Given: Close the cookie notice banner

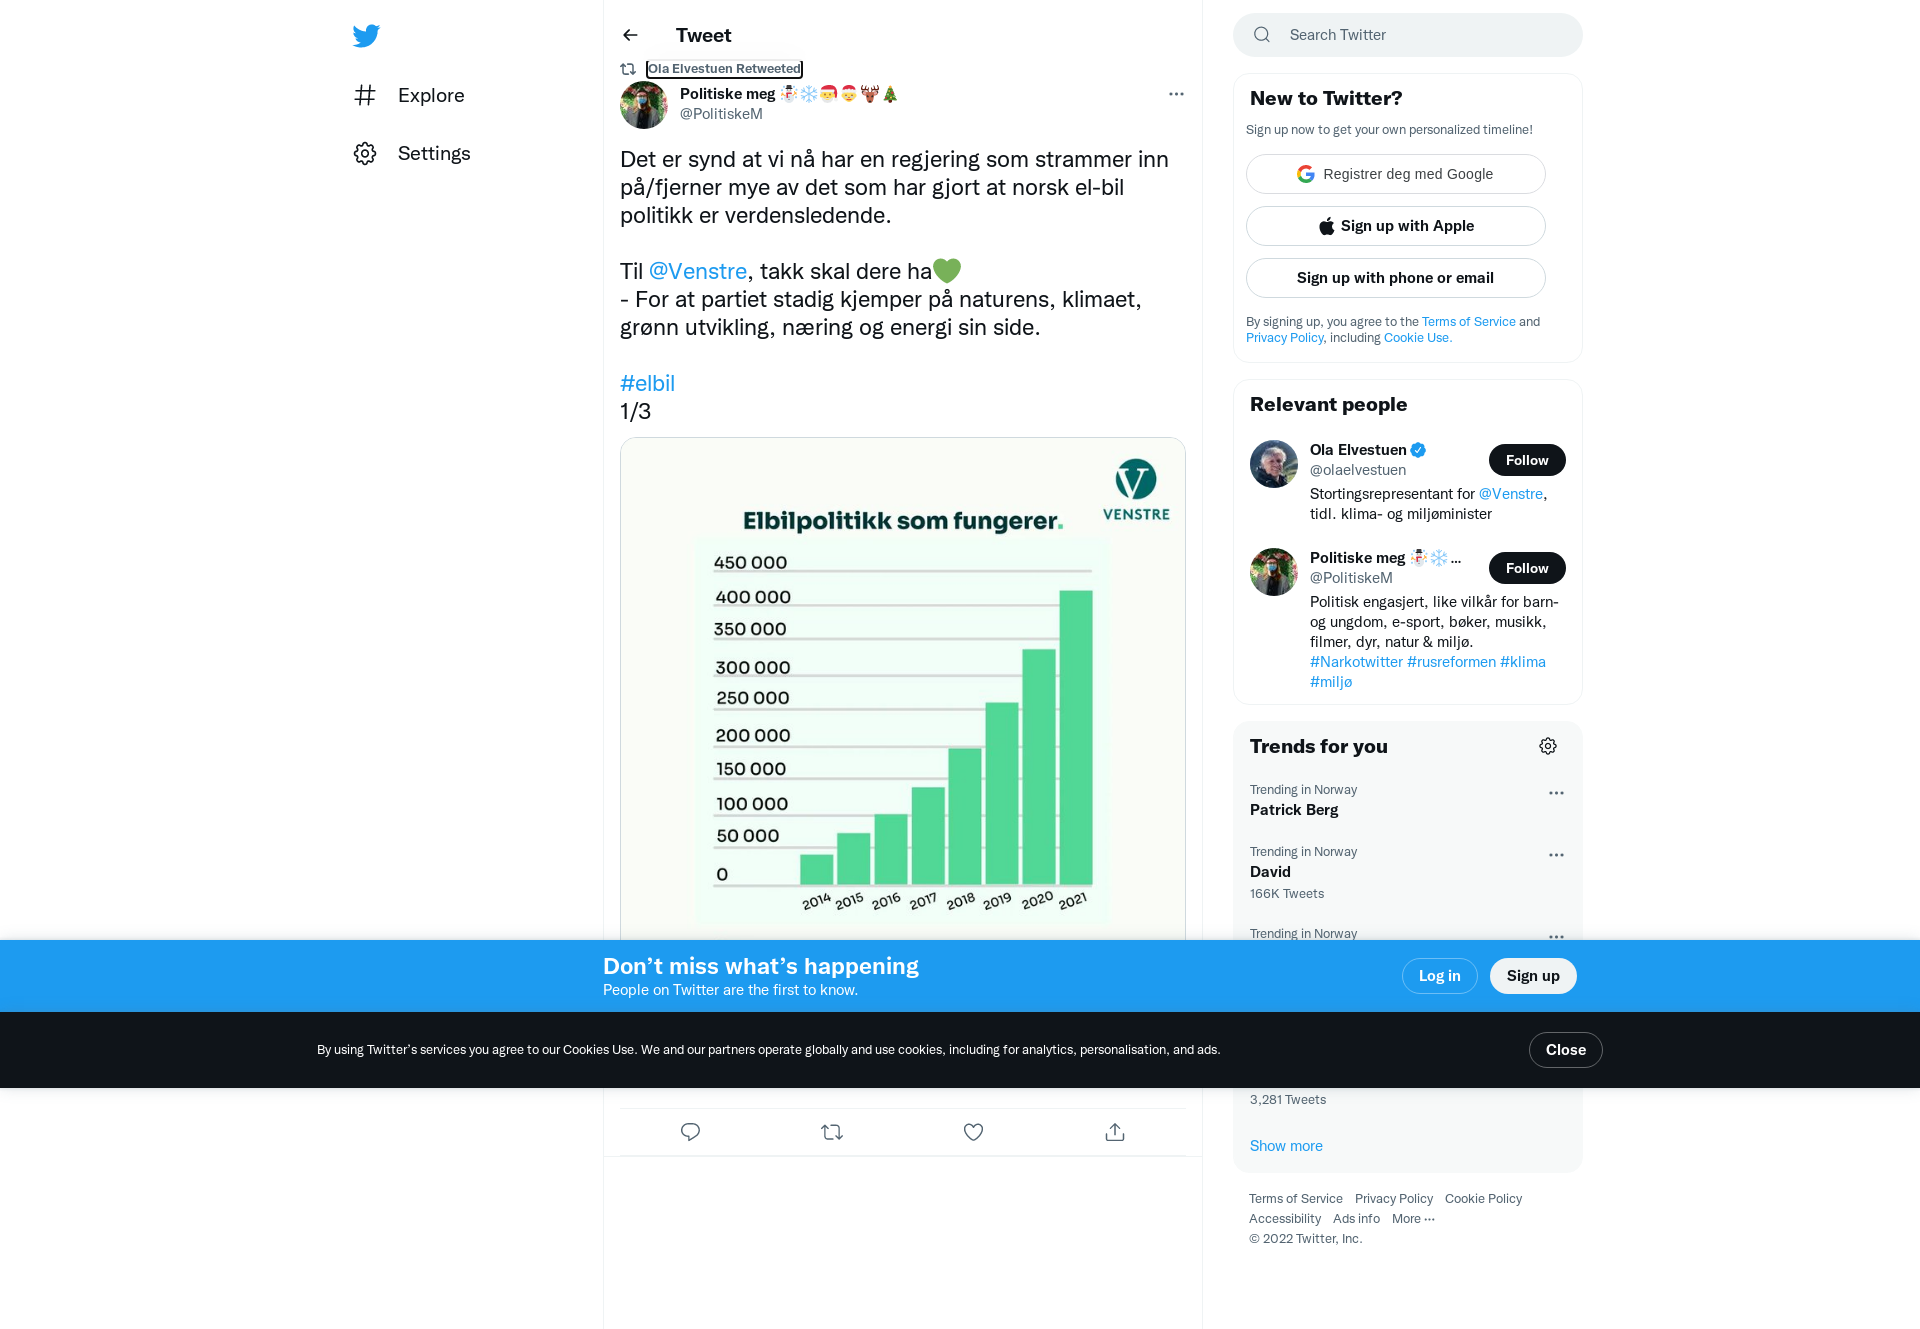Looking at the screenshot, I should pyautogui.click(x=1565, y=1050).
